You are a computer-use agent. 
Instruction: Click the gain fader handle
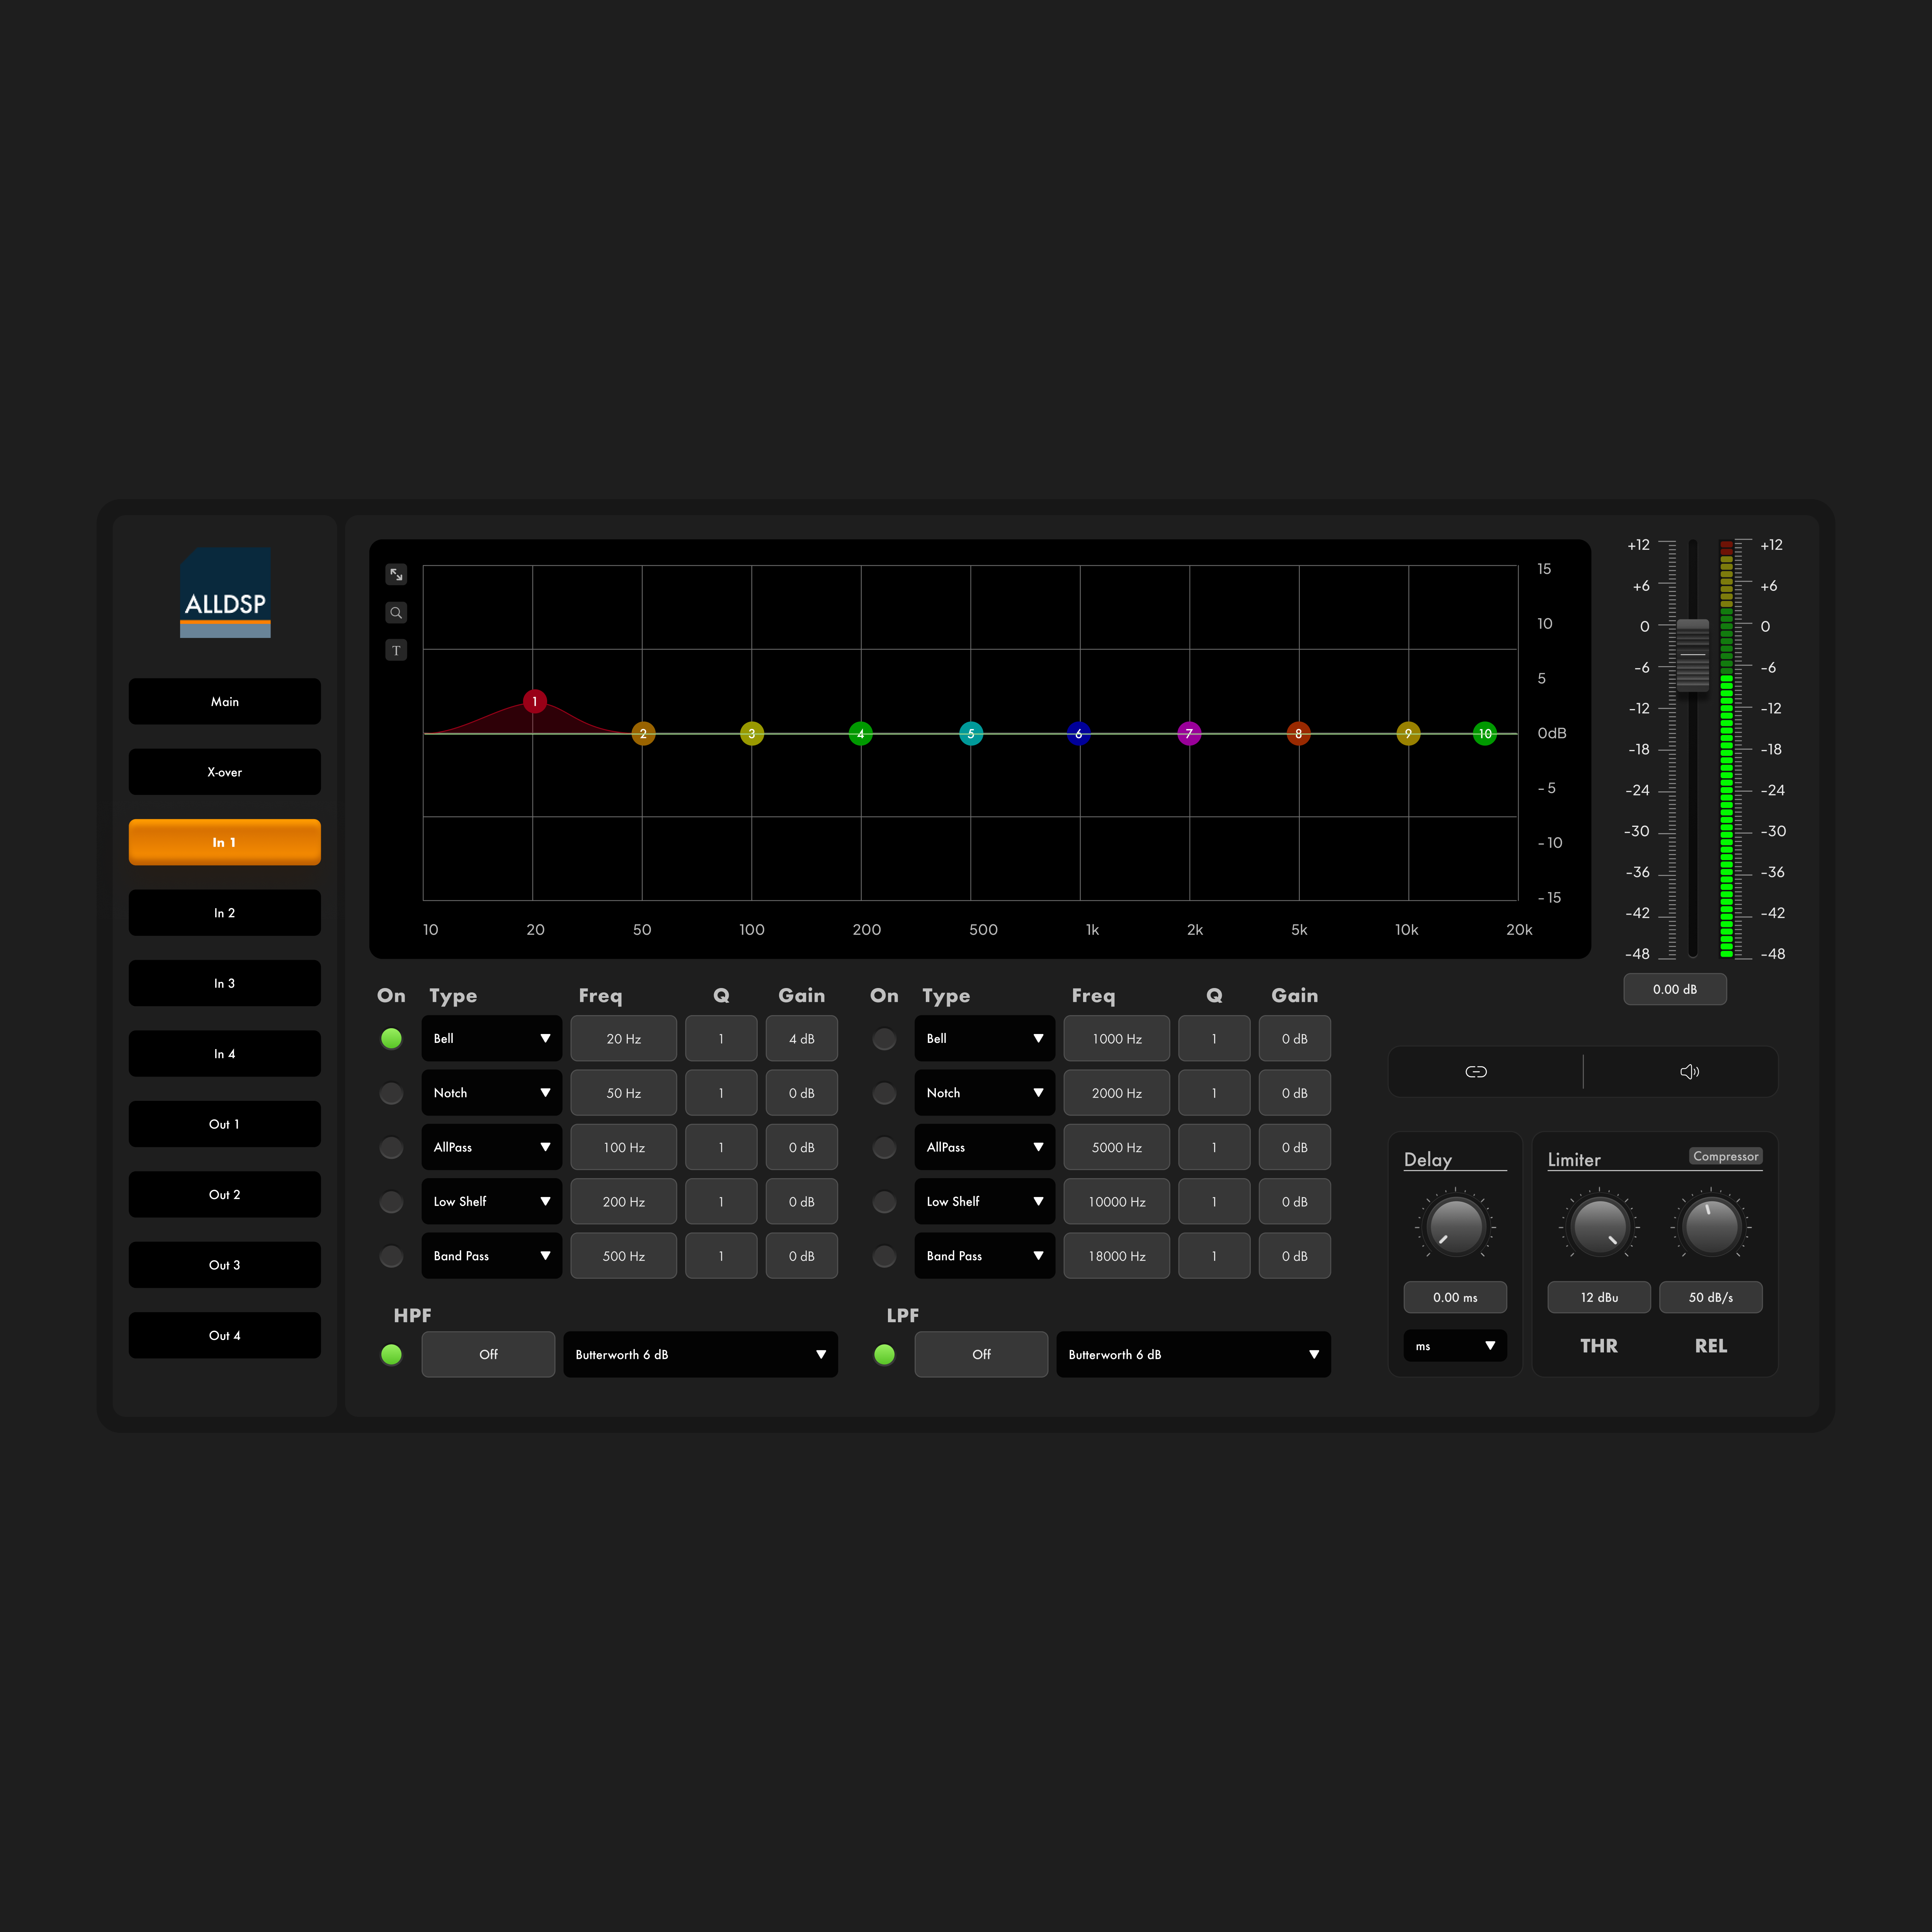[x=1692, y=654]
